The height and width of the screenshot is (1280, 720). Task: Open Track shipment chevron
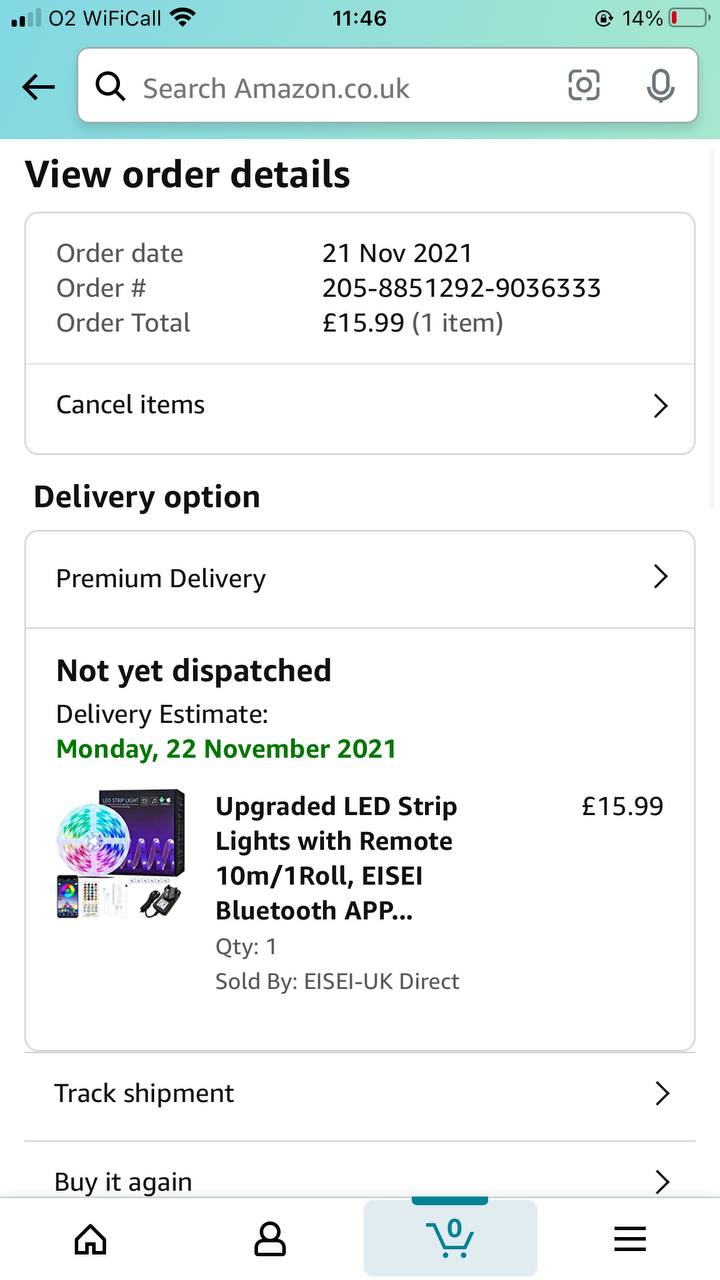click(661, 1093)
